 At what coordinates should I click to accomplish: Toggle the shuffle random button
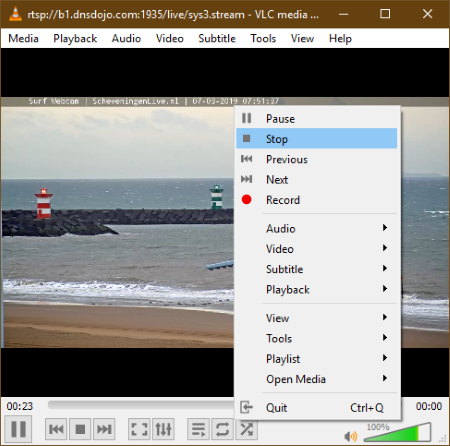point(246,429)
